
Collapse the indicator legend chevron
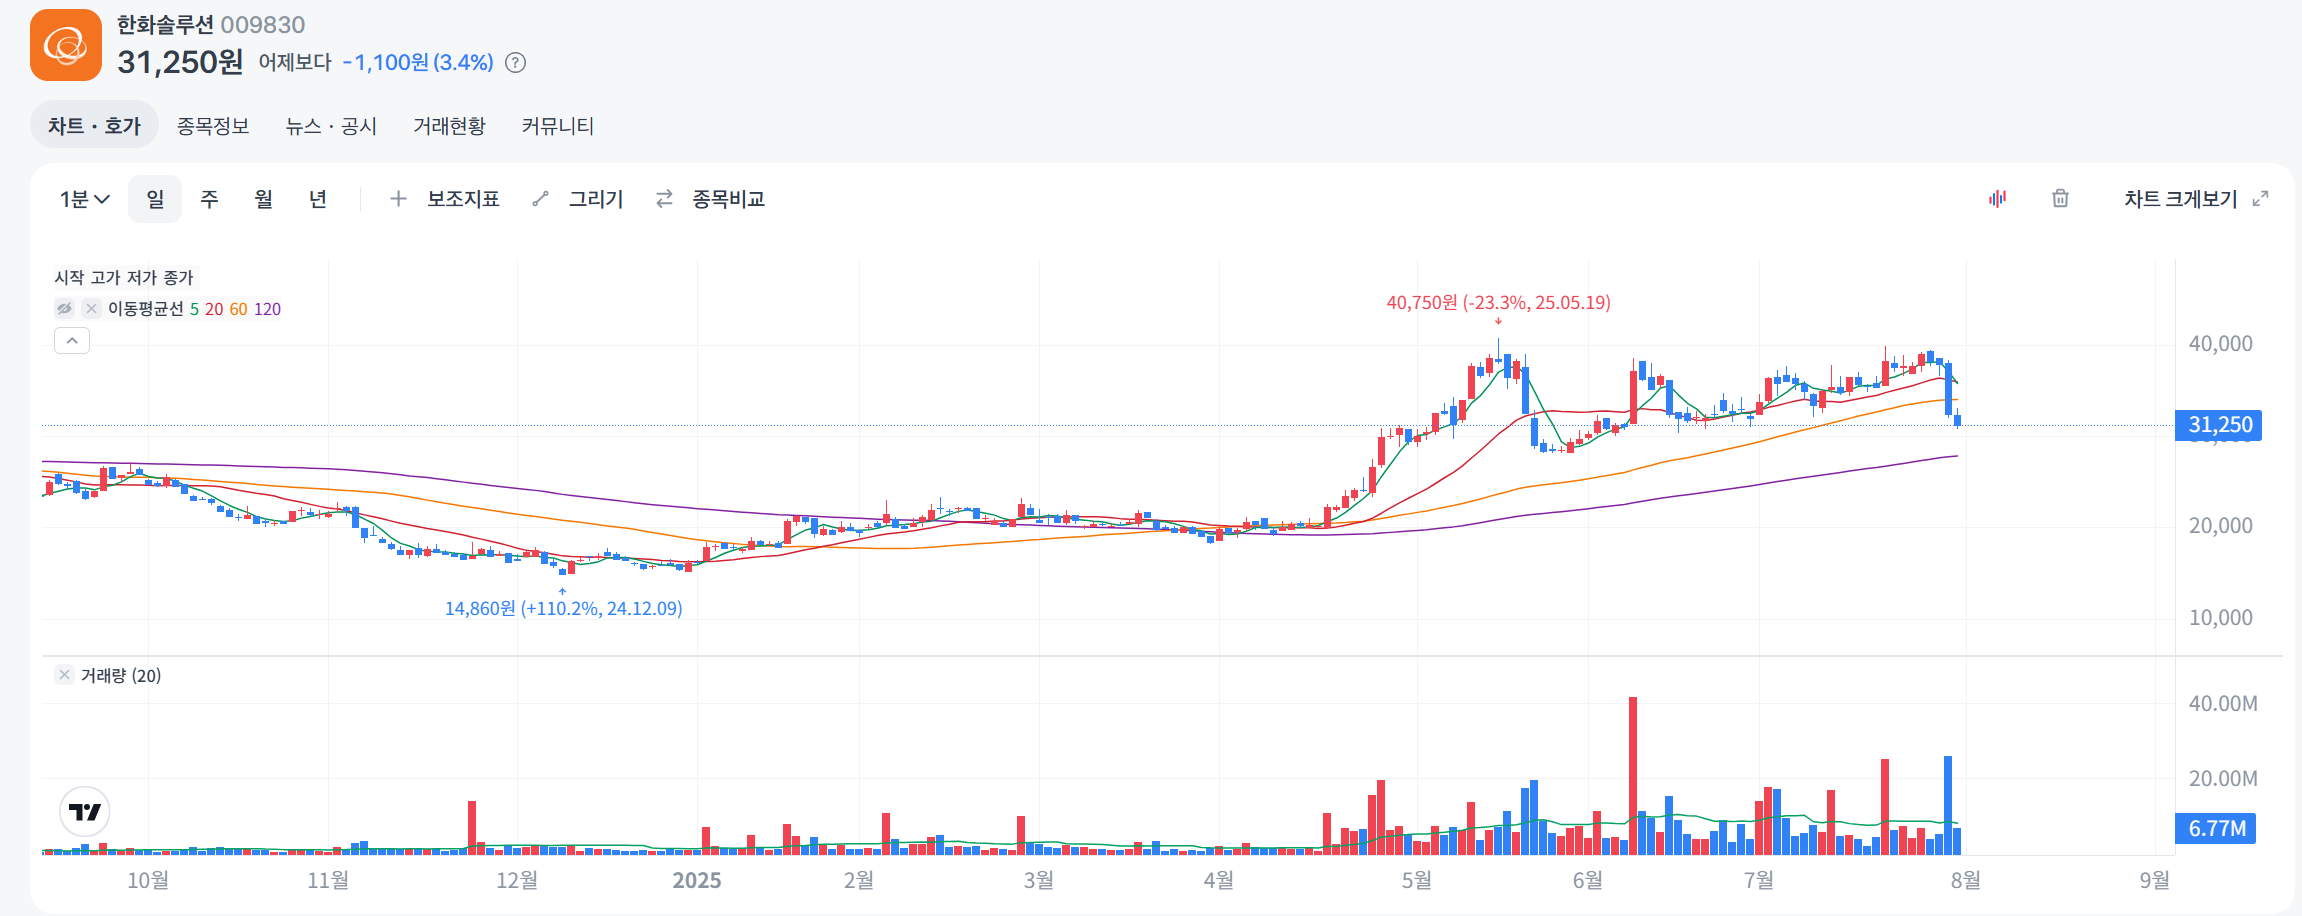click(x=72, y=341)
